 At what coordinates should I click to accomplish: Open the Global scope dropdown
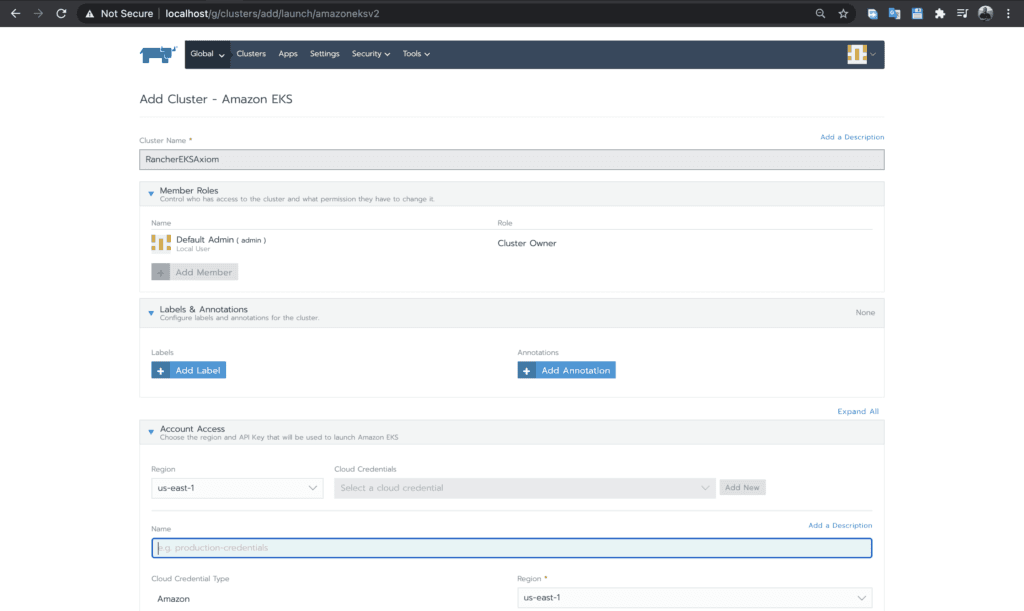(x=207, y=54)
